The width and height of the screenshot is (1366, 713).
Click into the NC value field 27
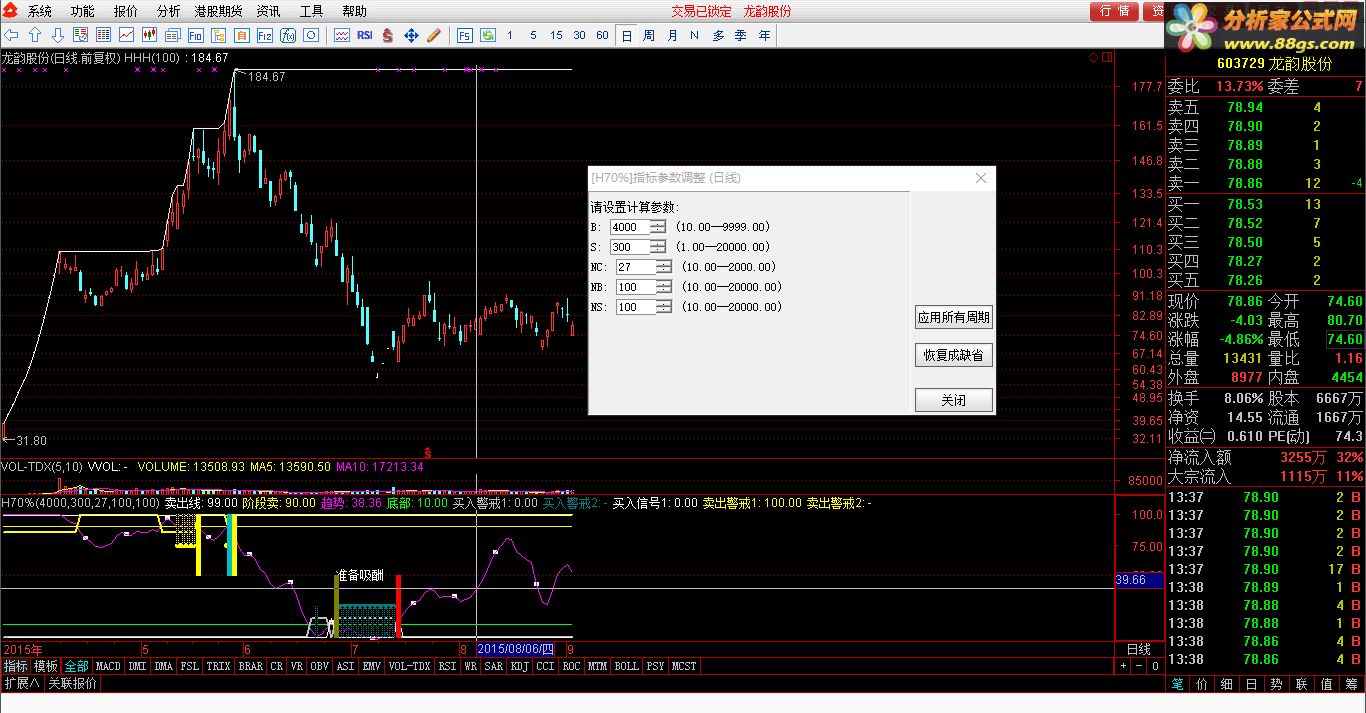(x=636, y=267)
